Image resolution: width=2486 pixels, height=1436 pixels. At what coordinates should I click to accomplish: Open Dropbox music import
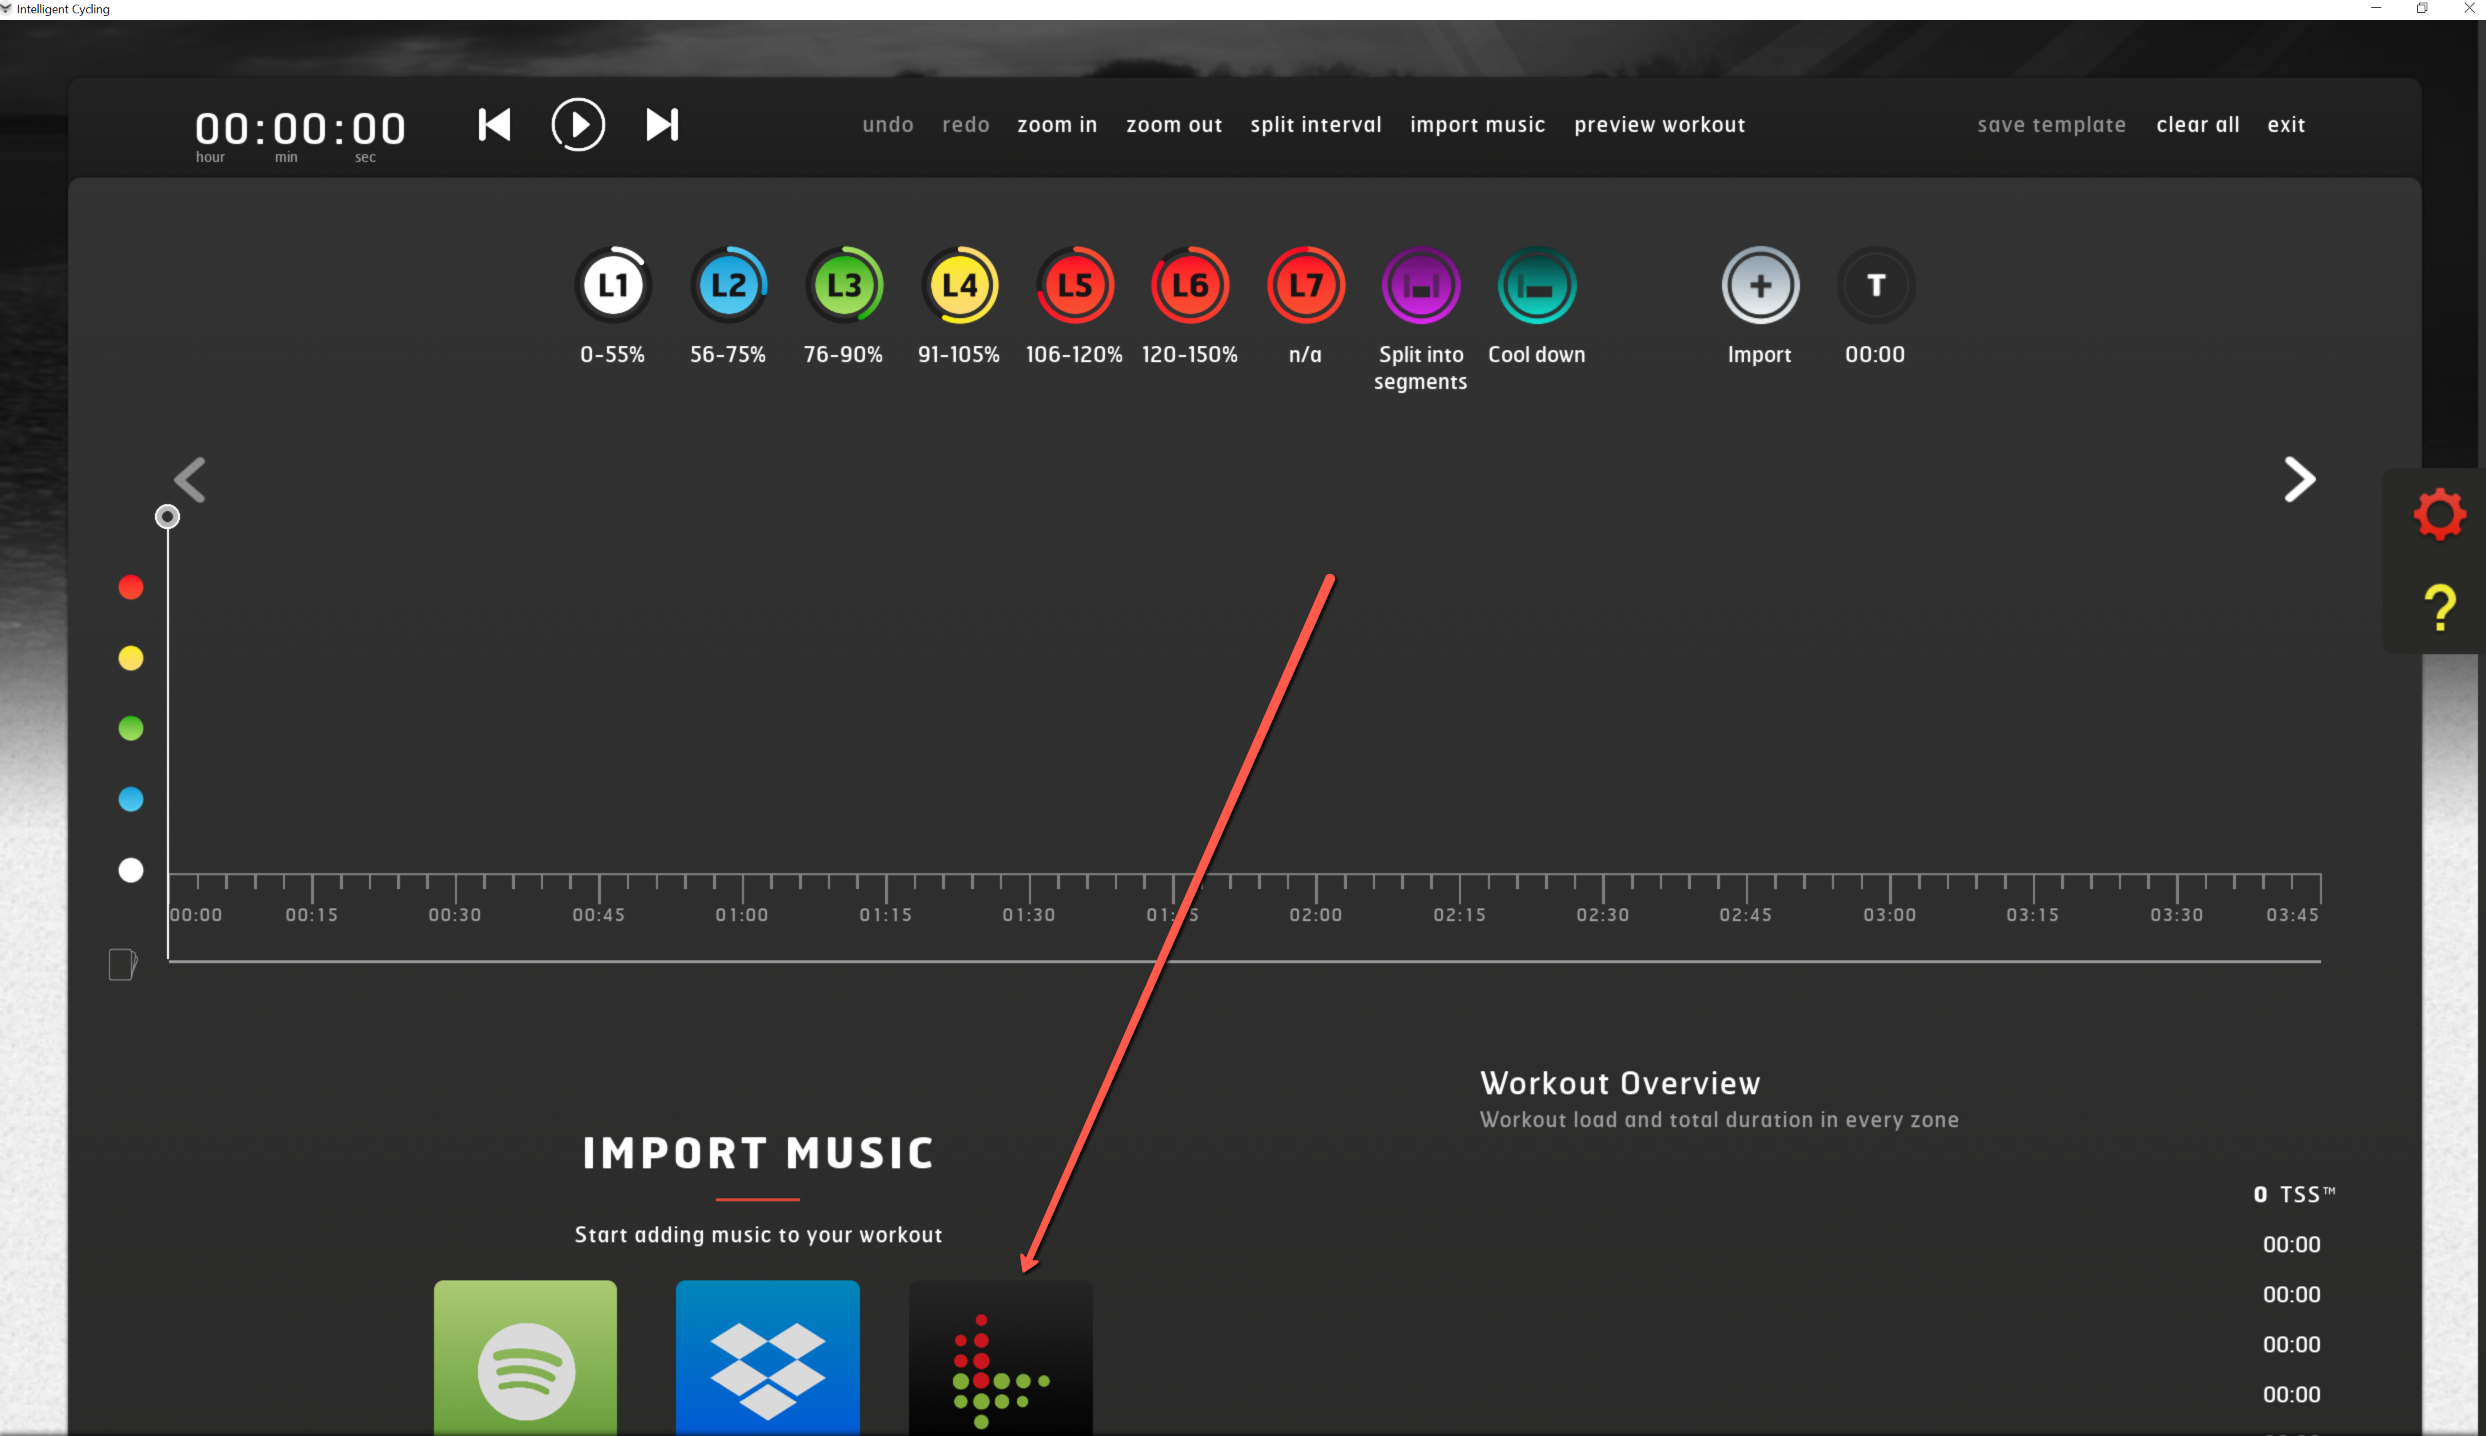click(767, 1360)
